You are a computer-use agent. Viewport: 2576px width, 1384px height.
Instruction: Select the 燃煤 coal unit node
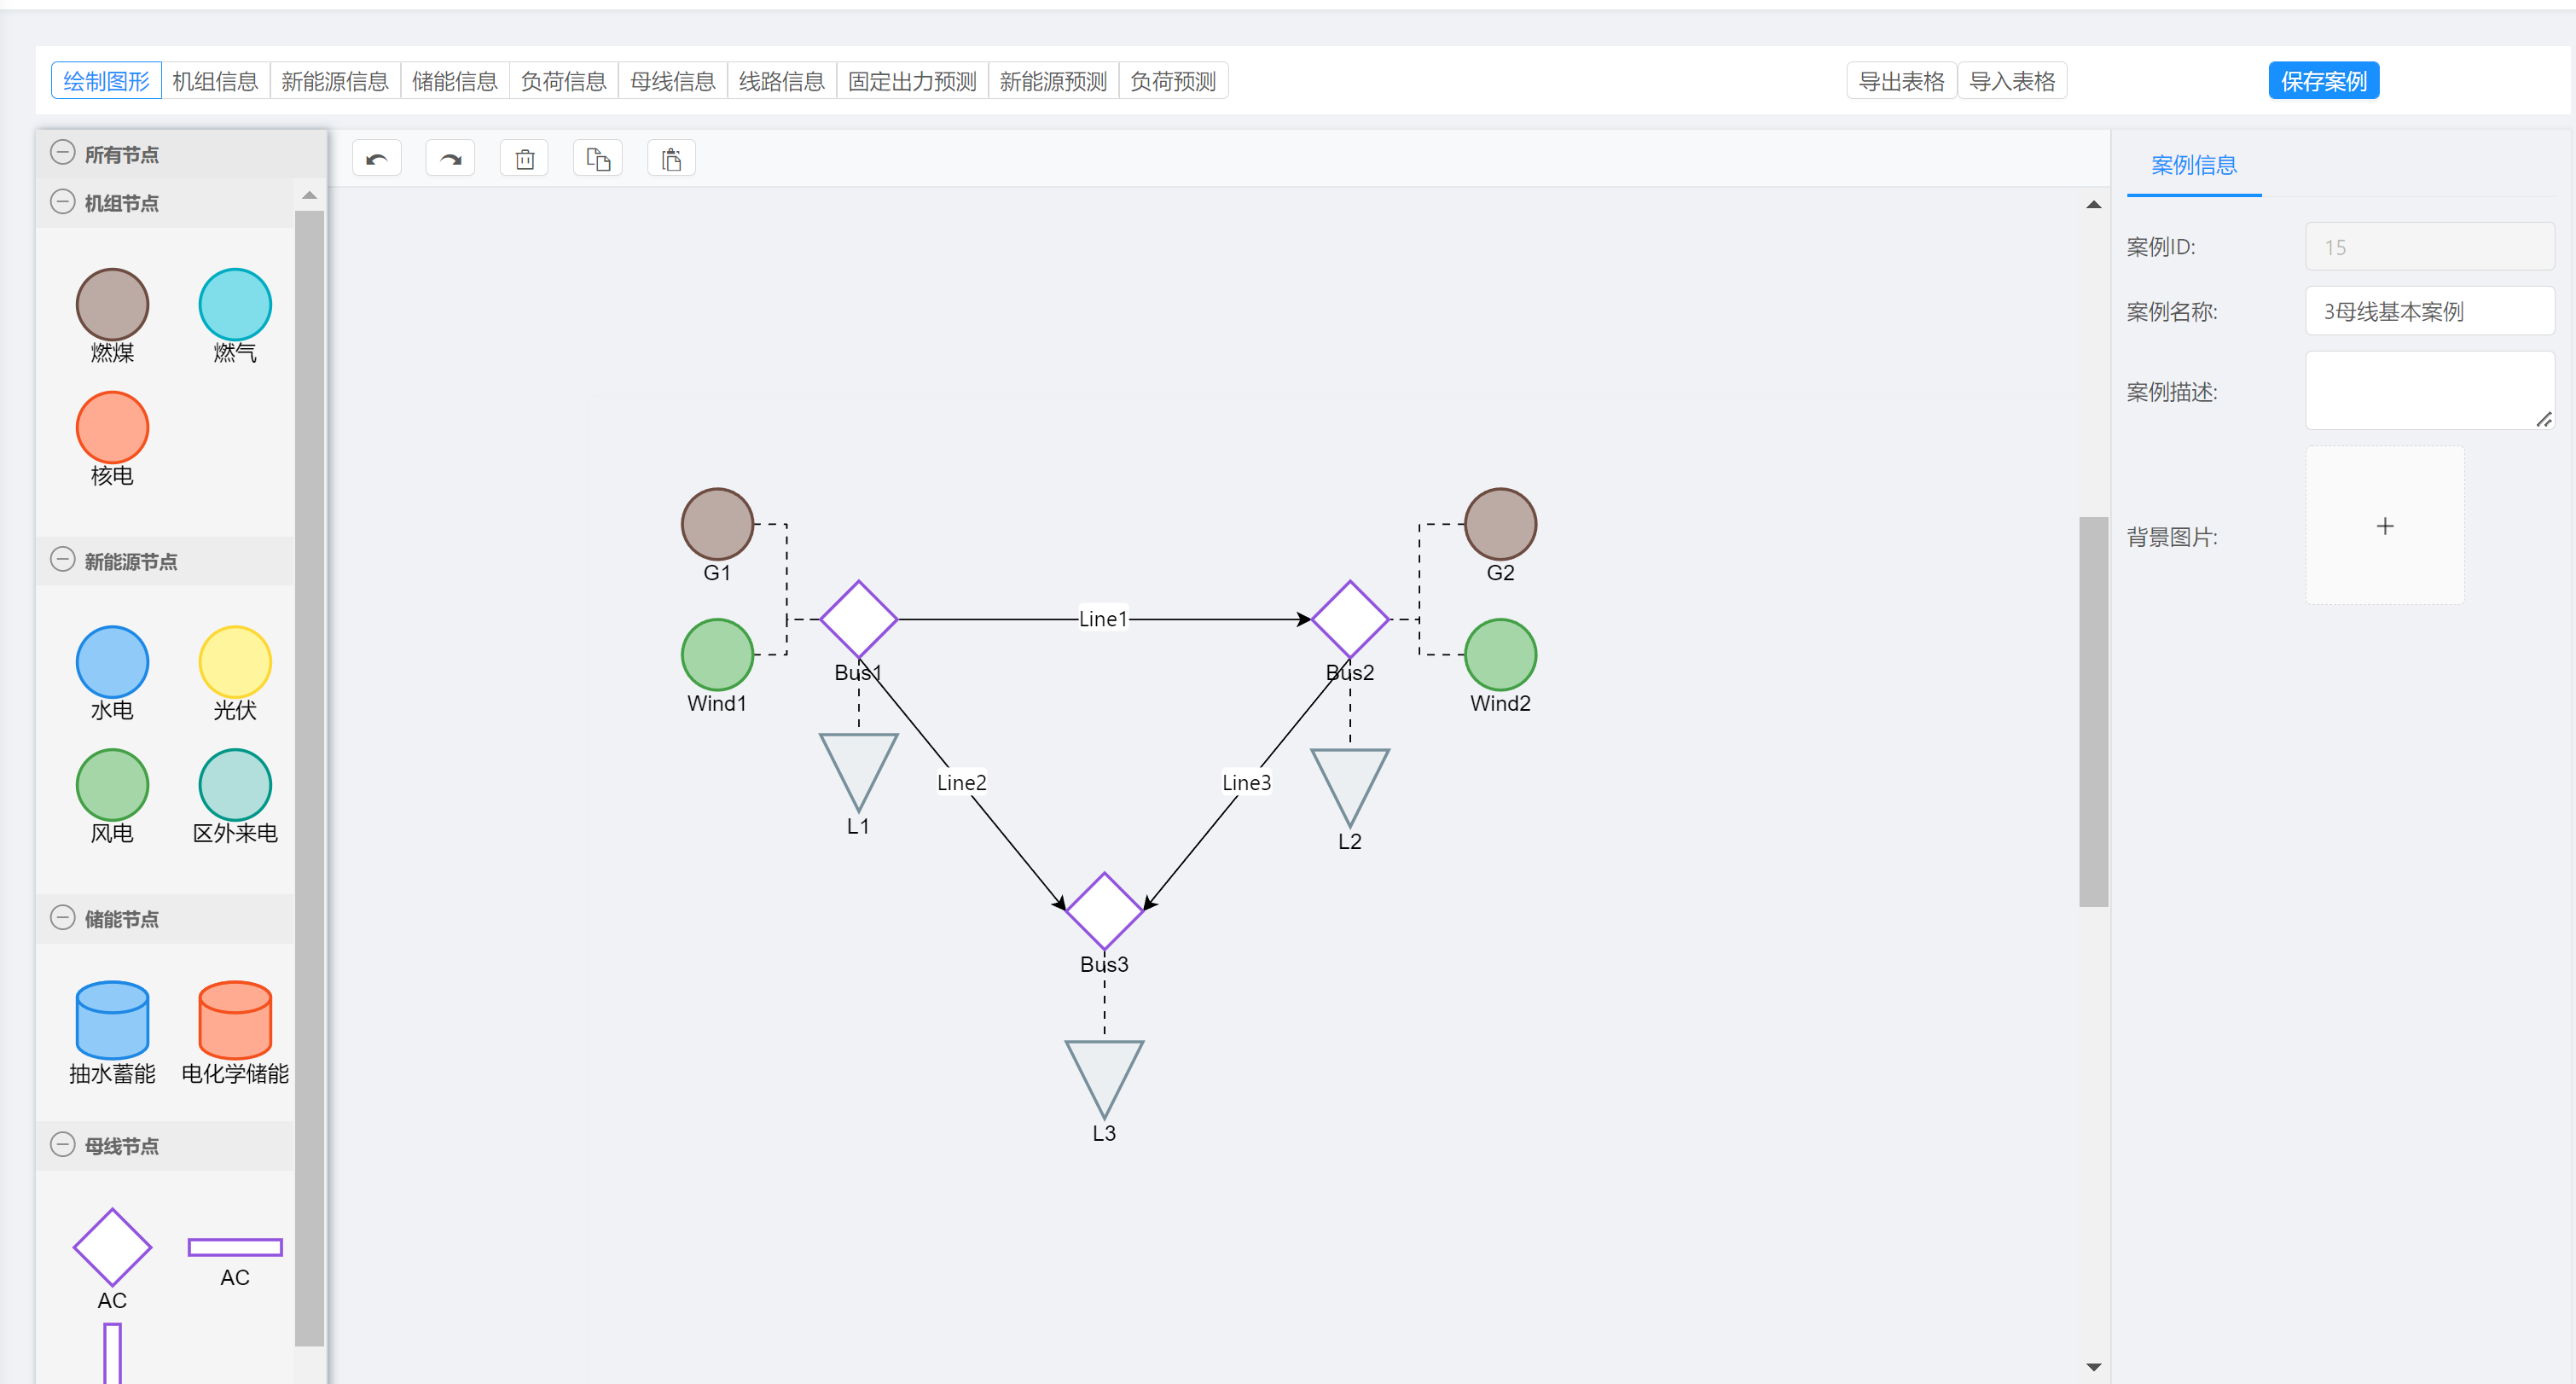(112, 305)
